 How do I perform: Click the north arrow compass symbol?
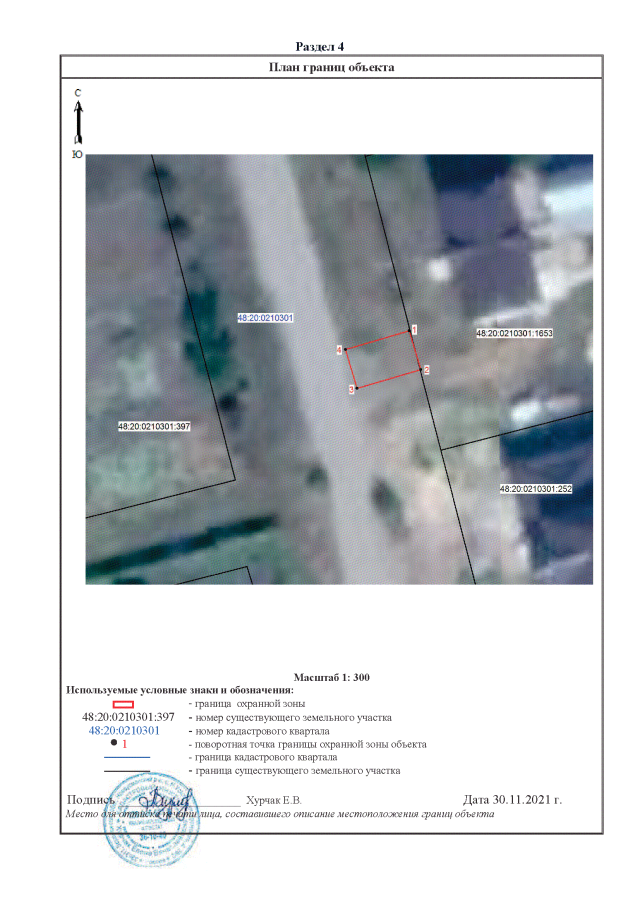point(78,123)
